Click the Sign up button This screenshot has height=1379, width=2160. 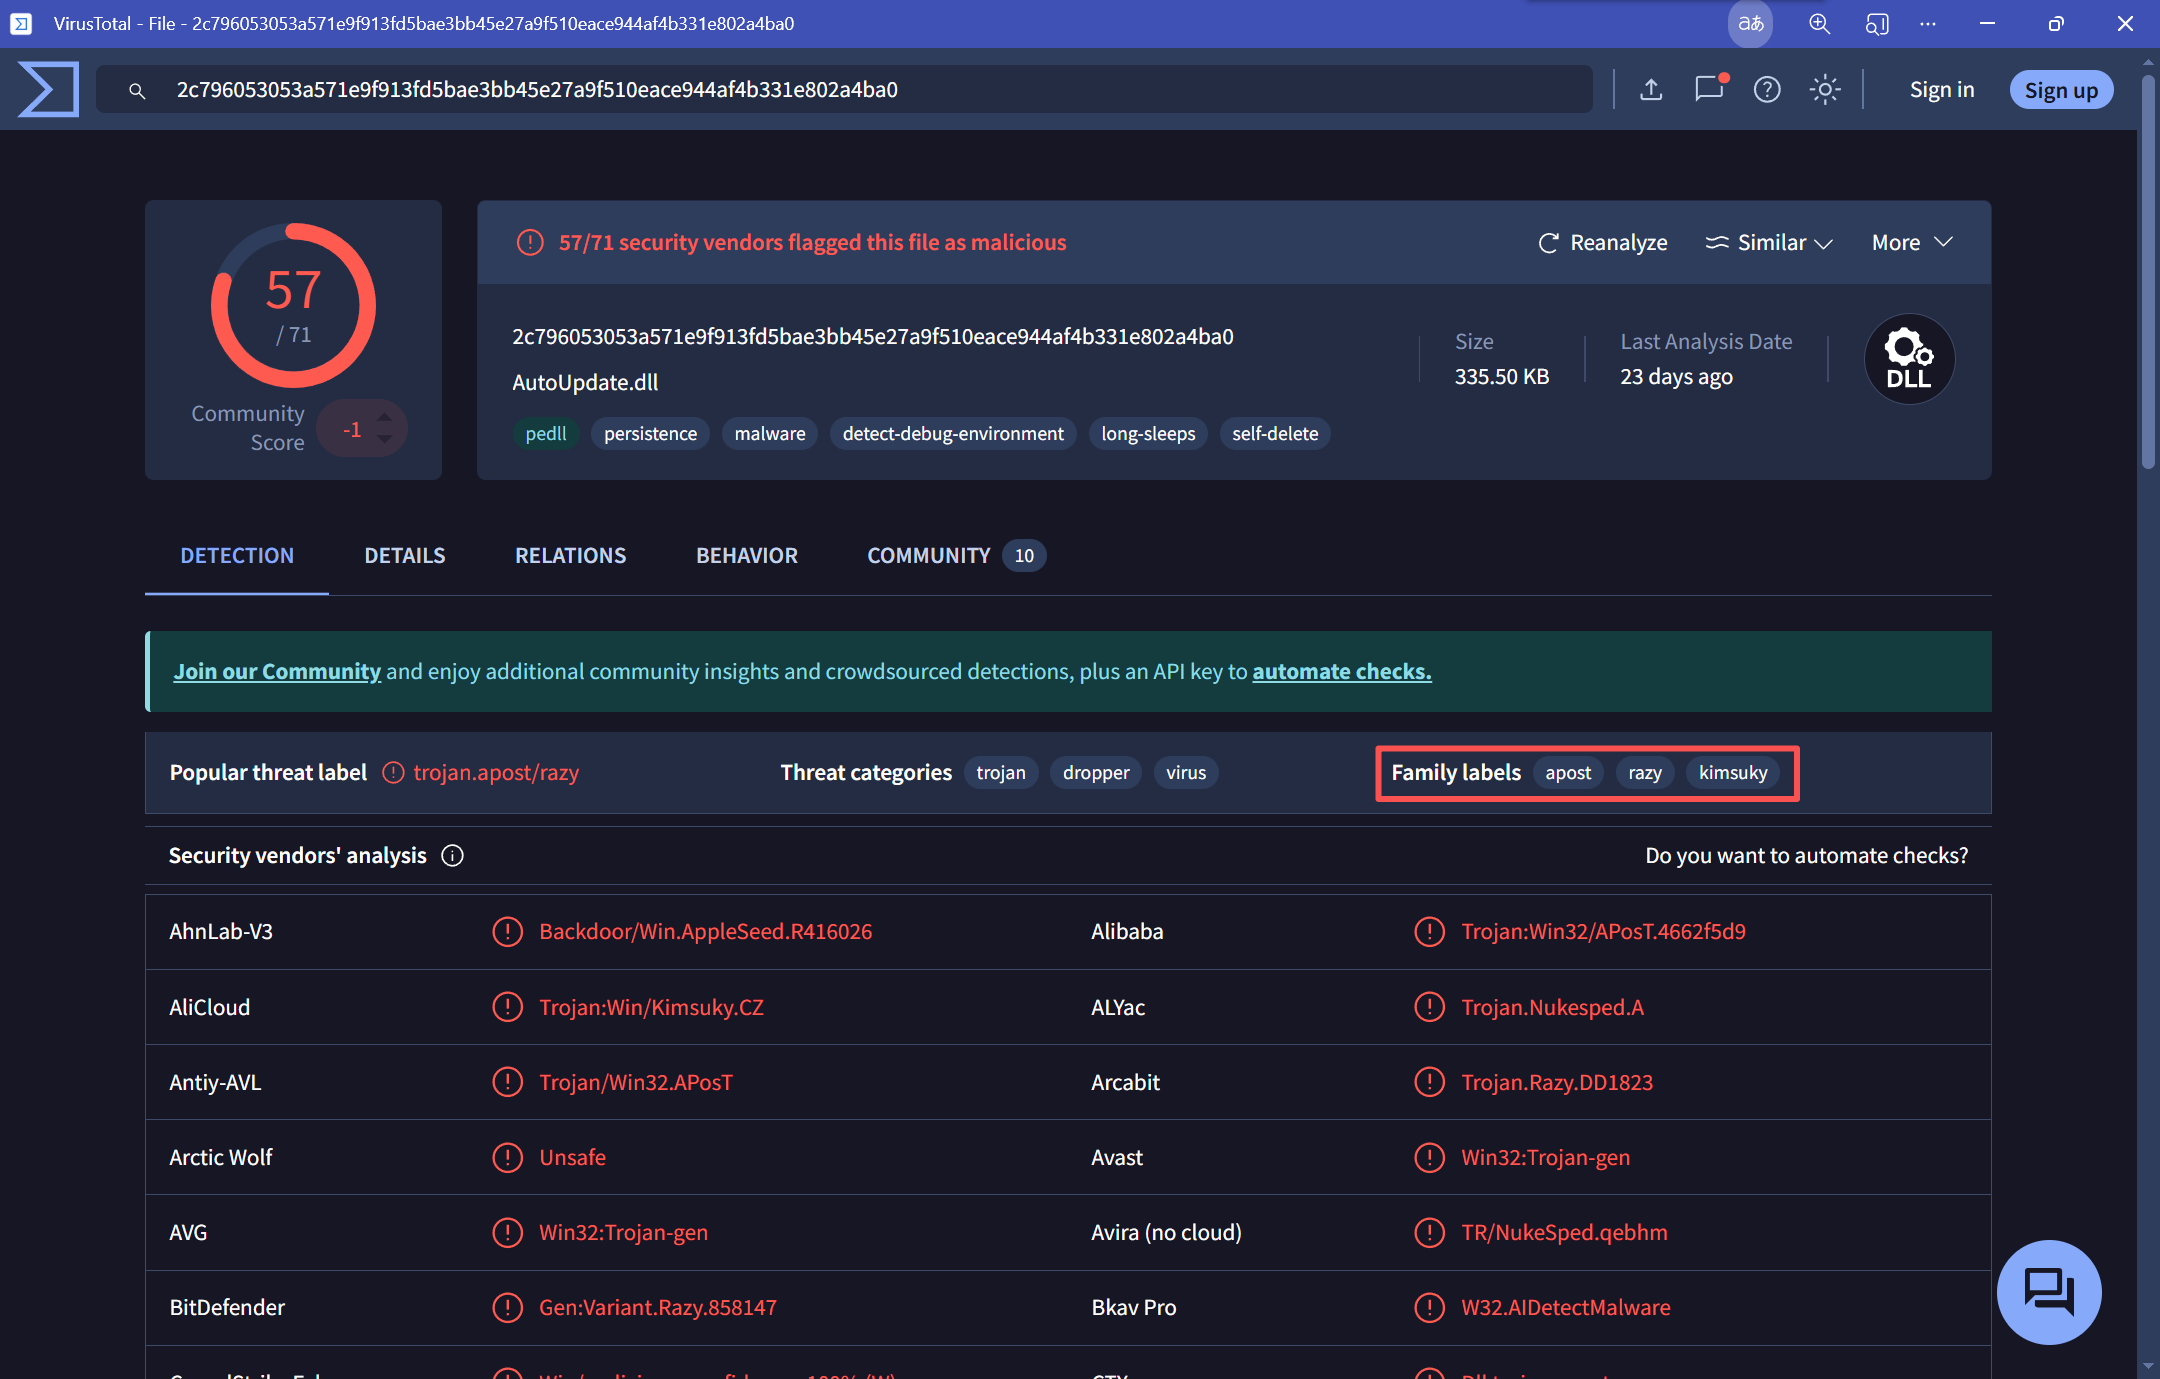[x=2061, y=90]
